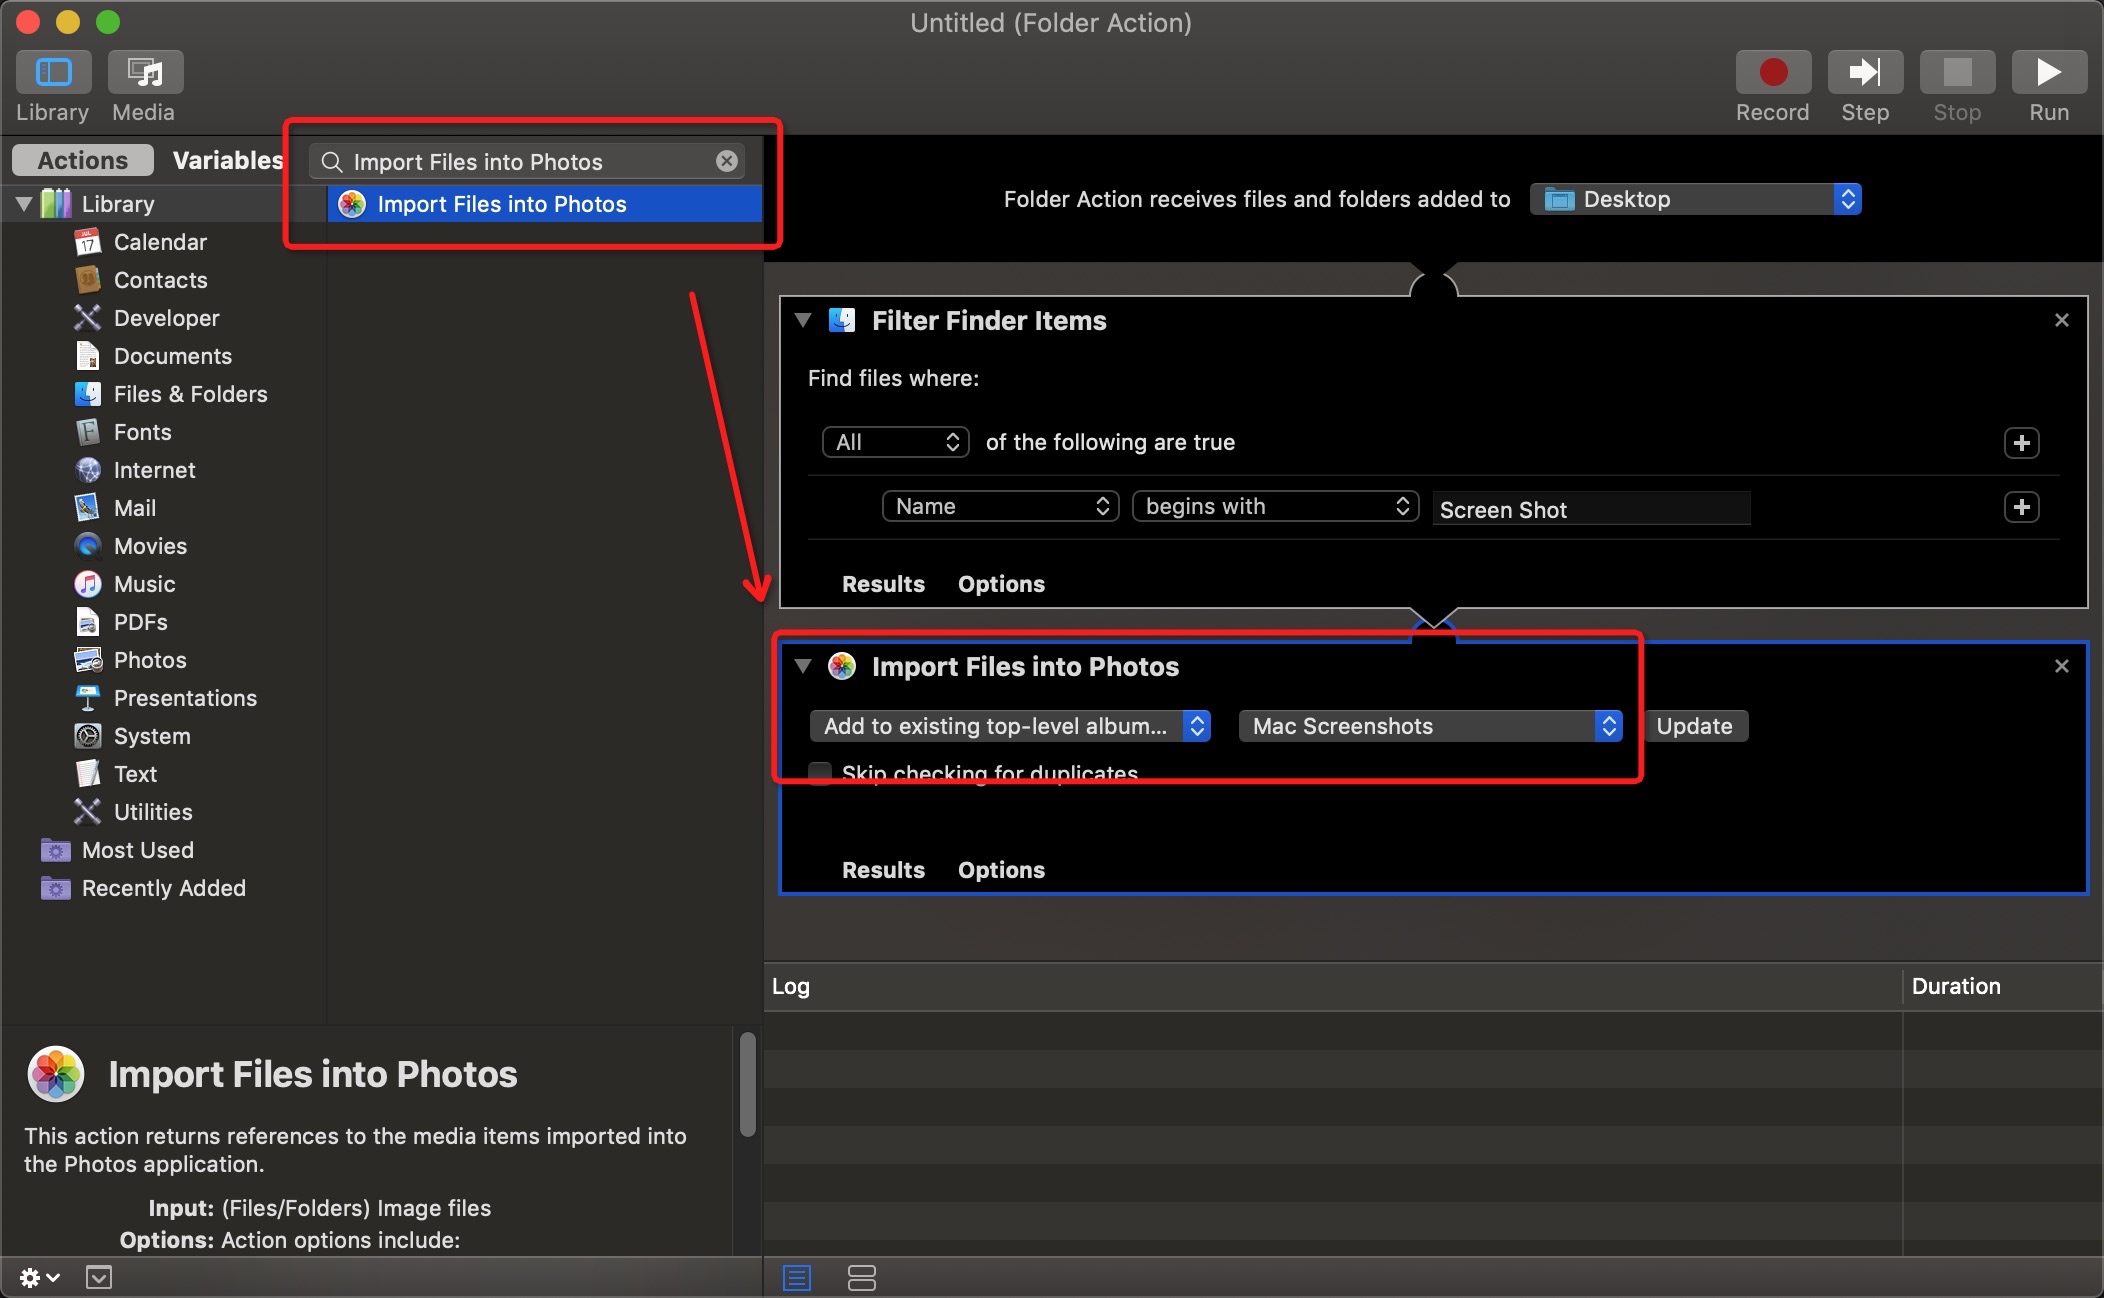Switch log to workflow view icon
This screenshot has height=1298, width=2104.
point(797,1277)
